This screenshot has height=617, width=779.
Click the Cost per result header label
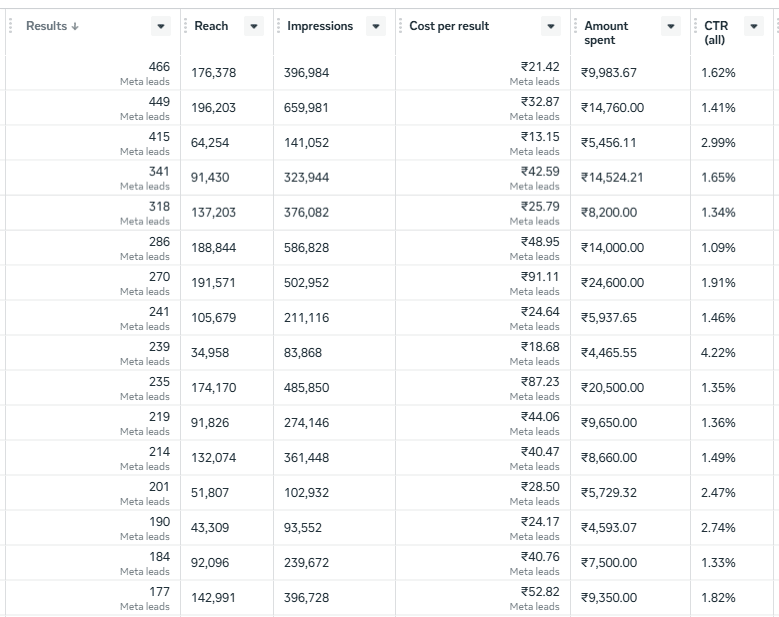point(449,26)
